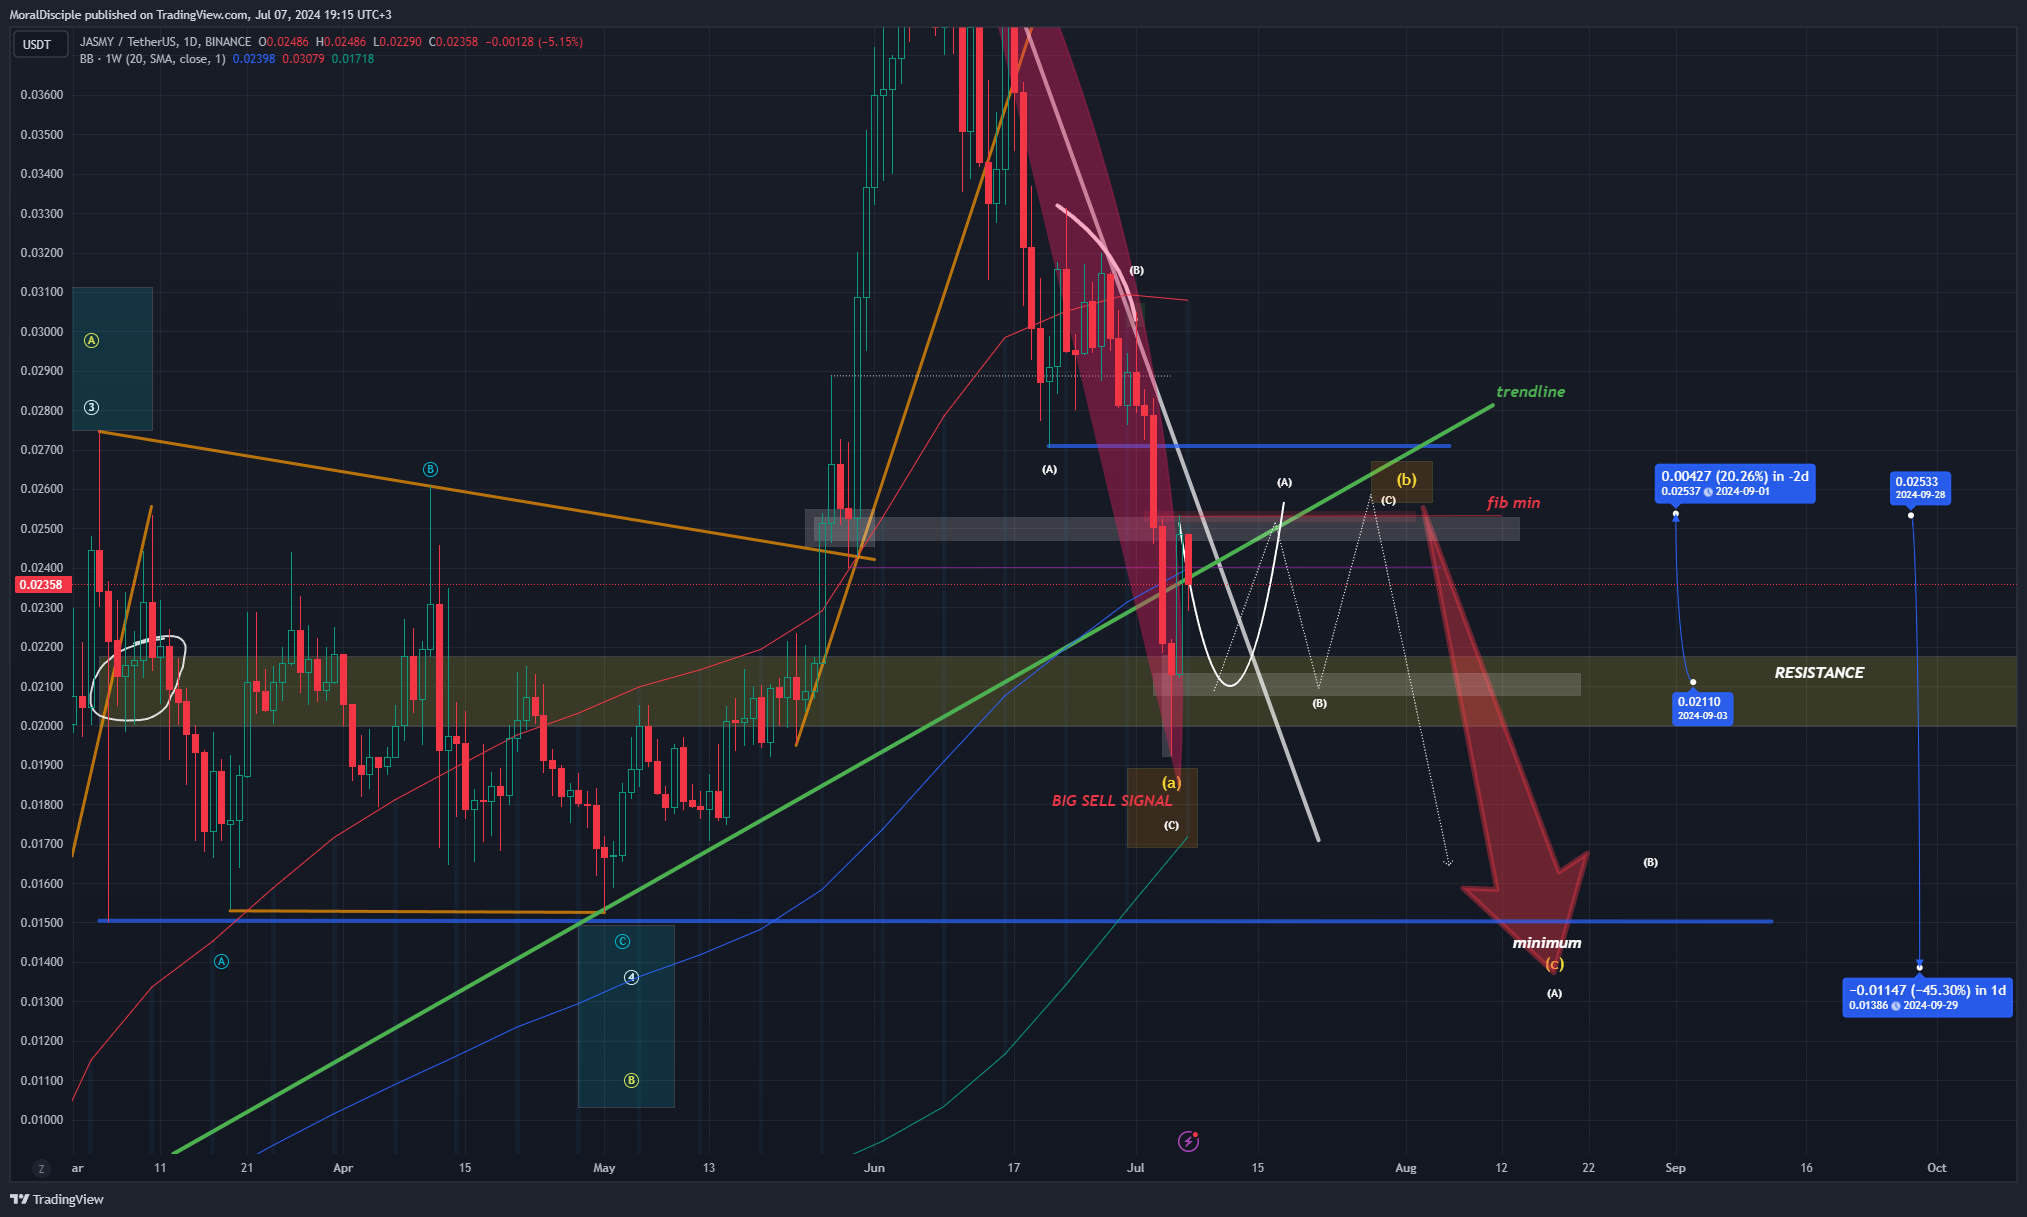Click the 0.00427 (20.26%) price note
The width and height of the screenshot is (2027, 1217).
[x=1735, y=483]
